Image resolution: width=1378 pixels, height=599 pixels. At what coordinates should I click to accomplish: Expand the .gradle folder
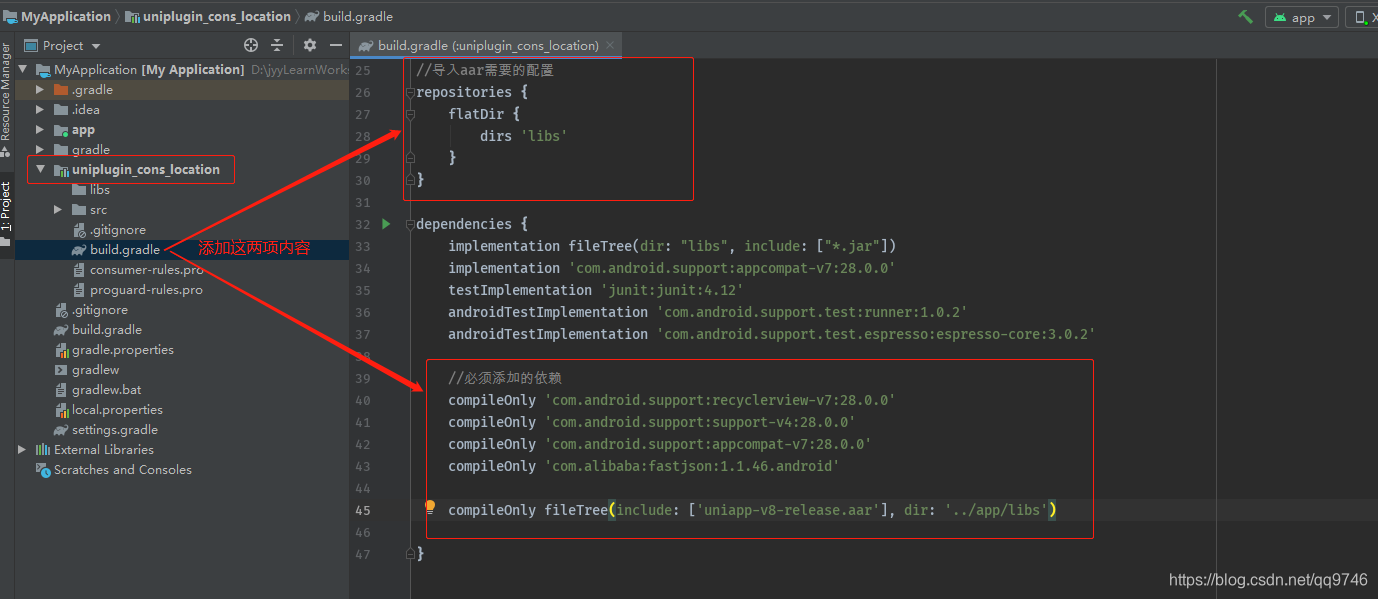40,89
